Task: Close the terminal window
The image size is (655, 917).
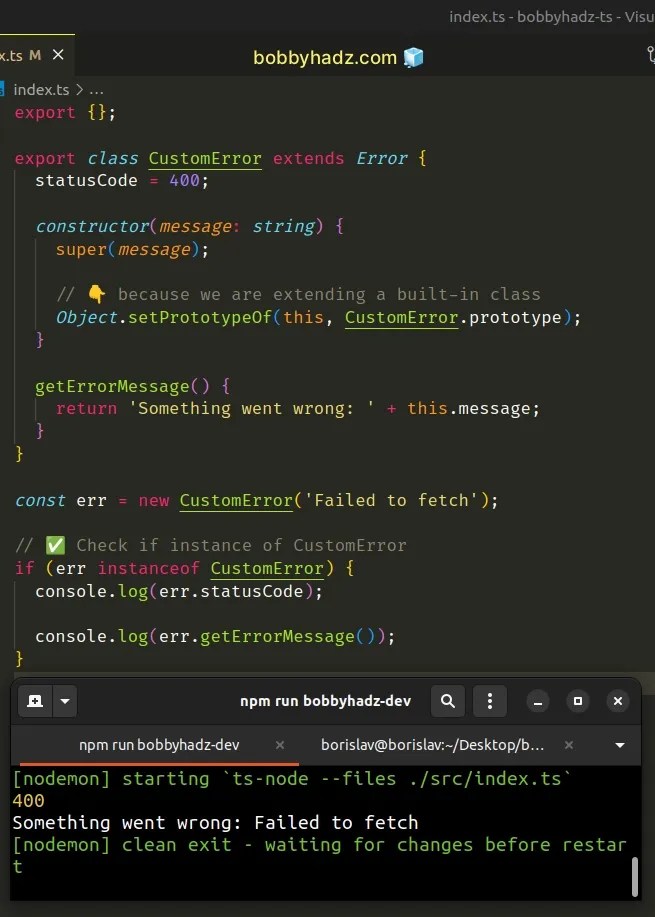Action: [618, 701]
